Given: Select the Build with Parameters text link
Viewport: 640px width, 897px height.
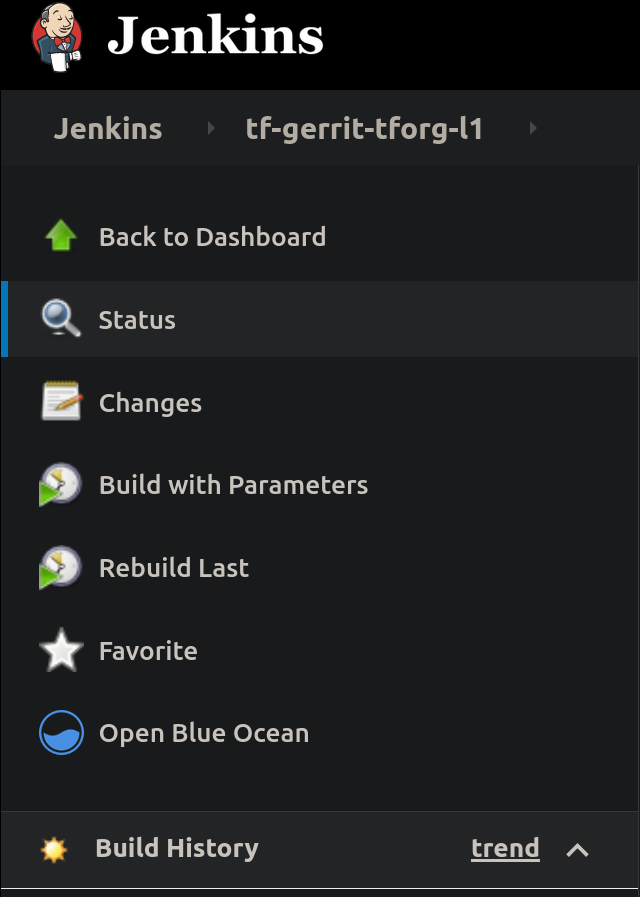Looking at the screenshot, I should click(233, 485).
